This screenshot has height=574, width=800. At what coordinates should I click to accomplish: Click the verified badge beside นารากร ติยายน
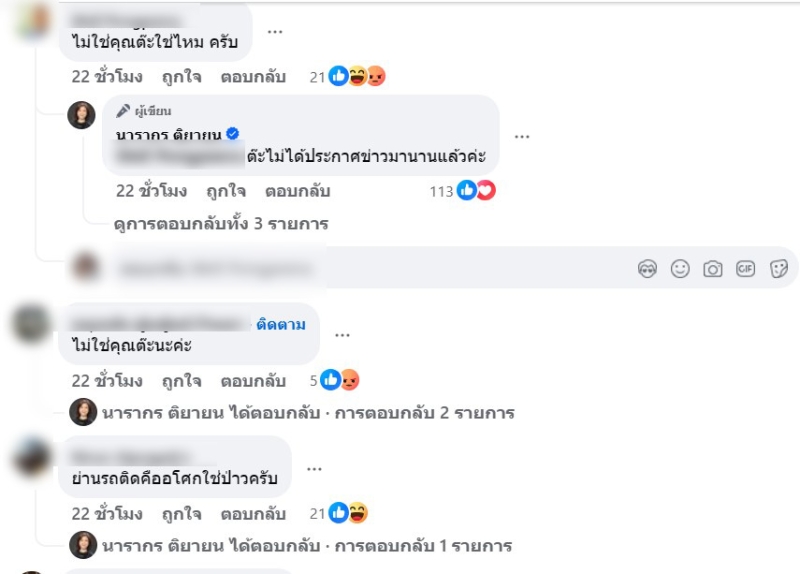(x=233, y=134)
